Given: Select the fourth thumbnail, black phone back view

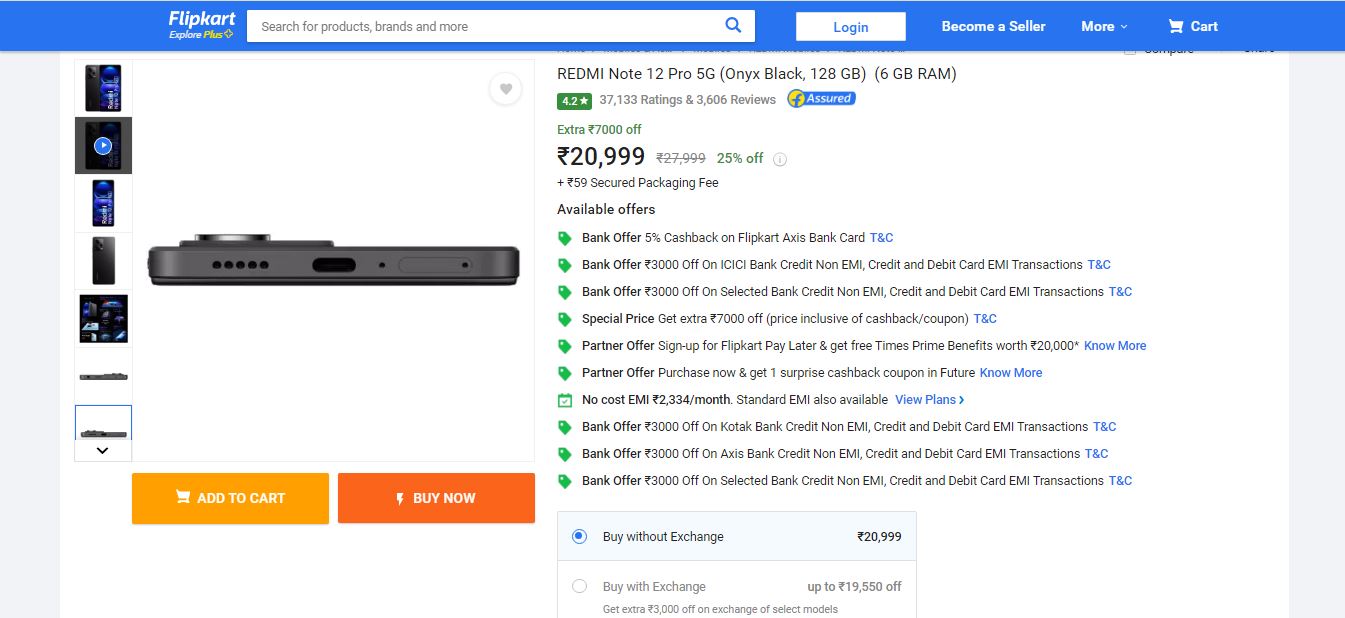Looking at the screenshot, I should coord(103,261).
